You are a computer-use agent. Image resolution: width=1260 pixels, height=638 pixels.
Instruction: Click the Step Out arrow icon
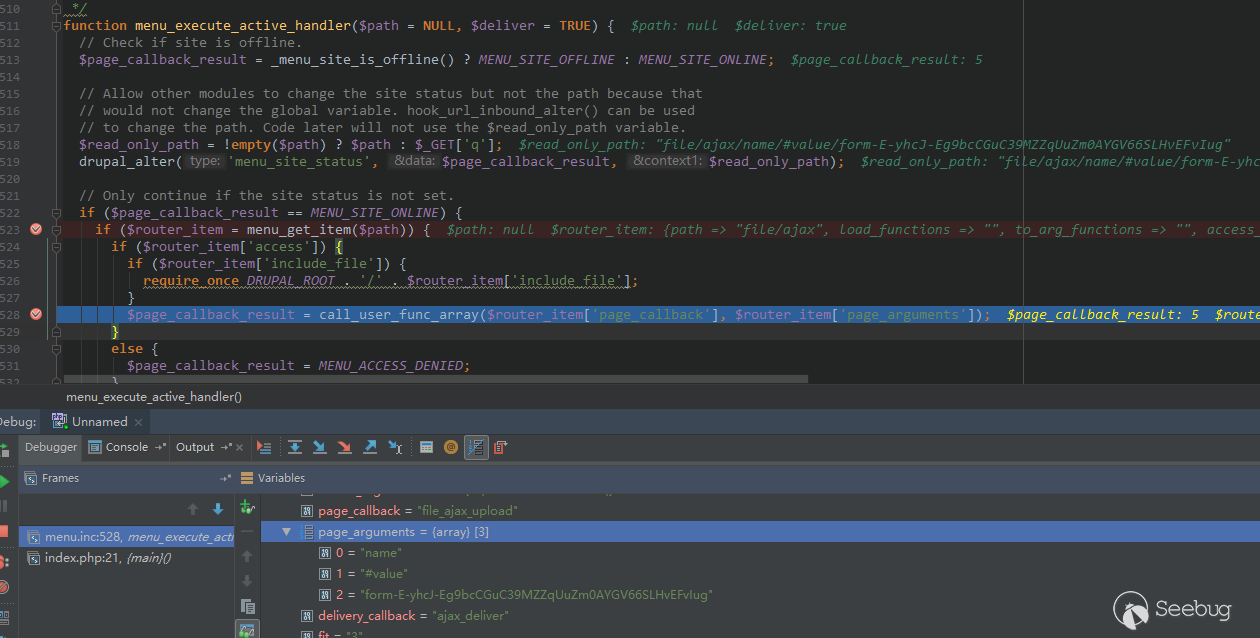click(x=369, y=447)
